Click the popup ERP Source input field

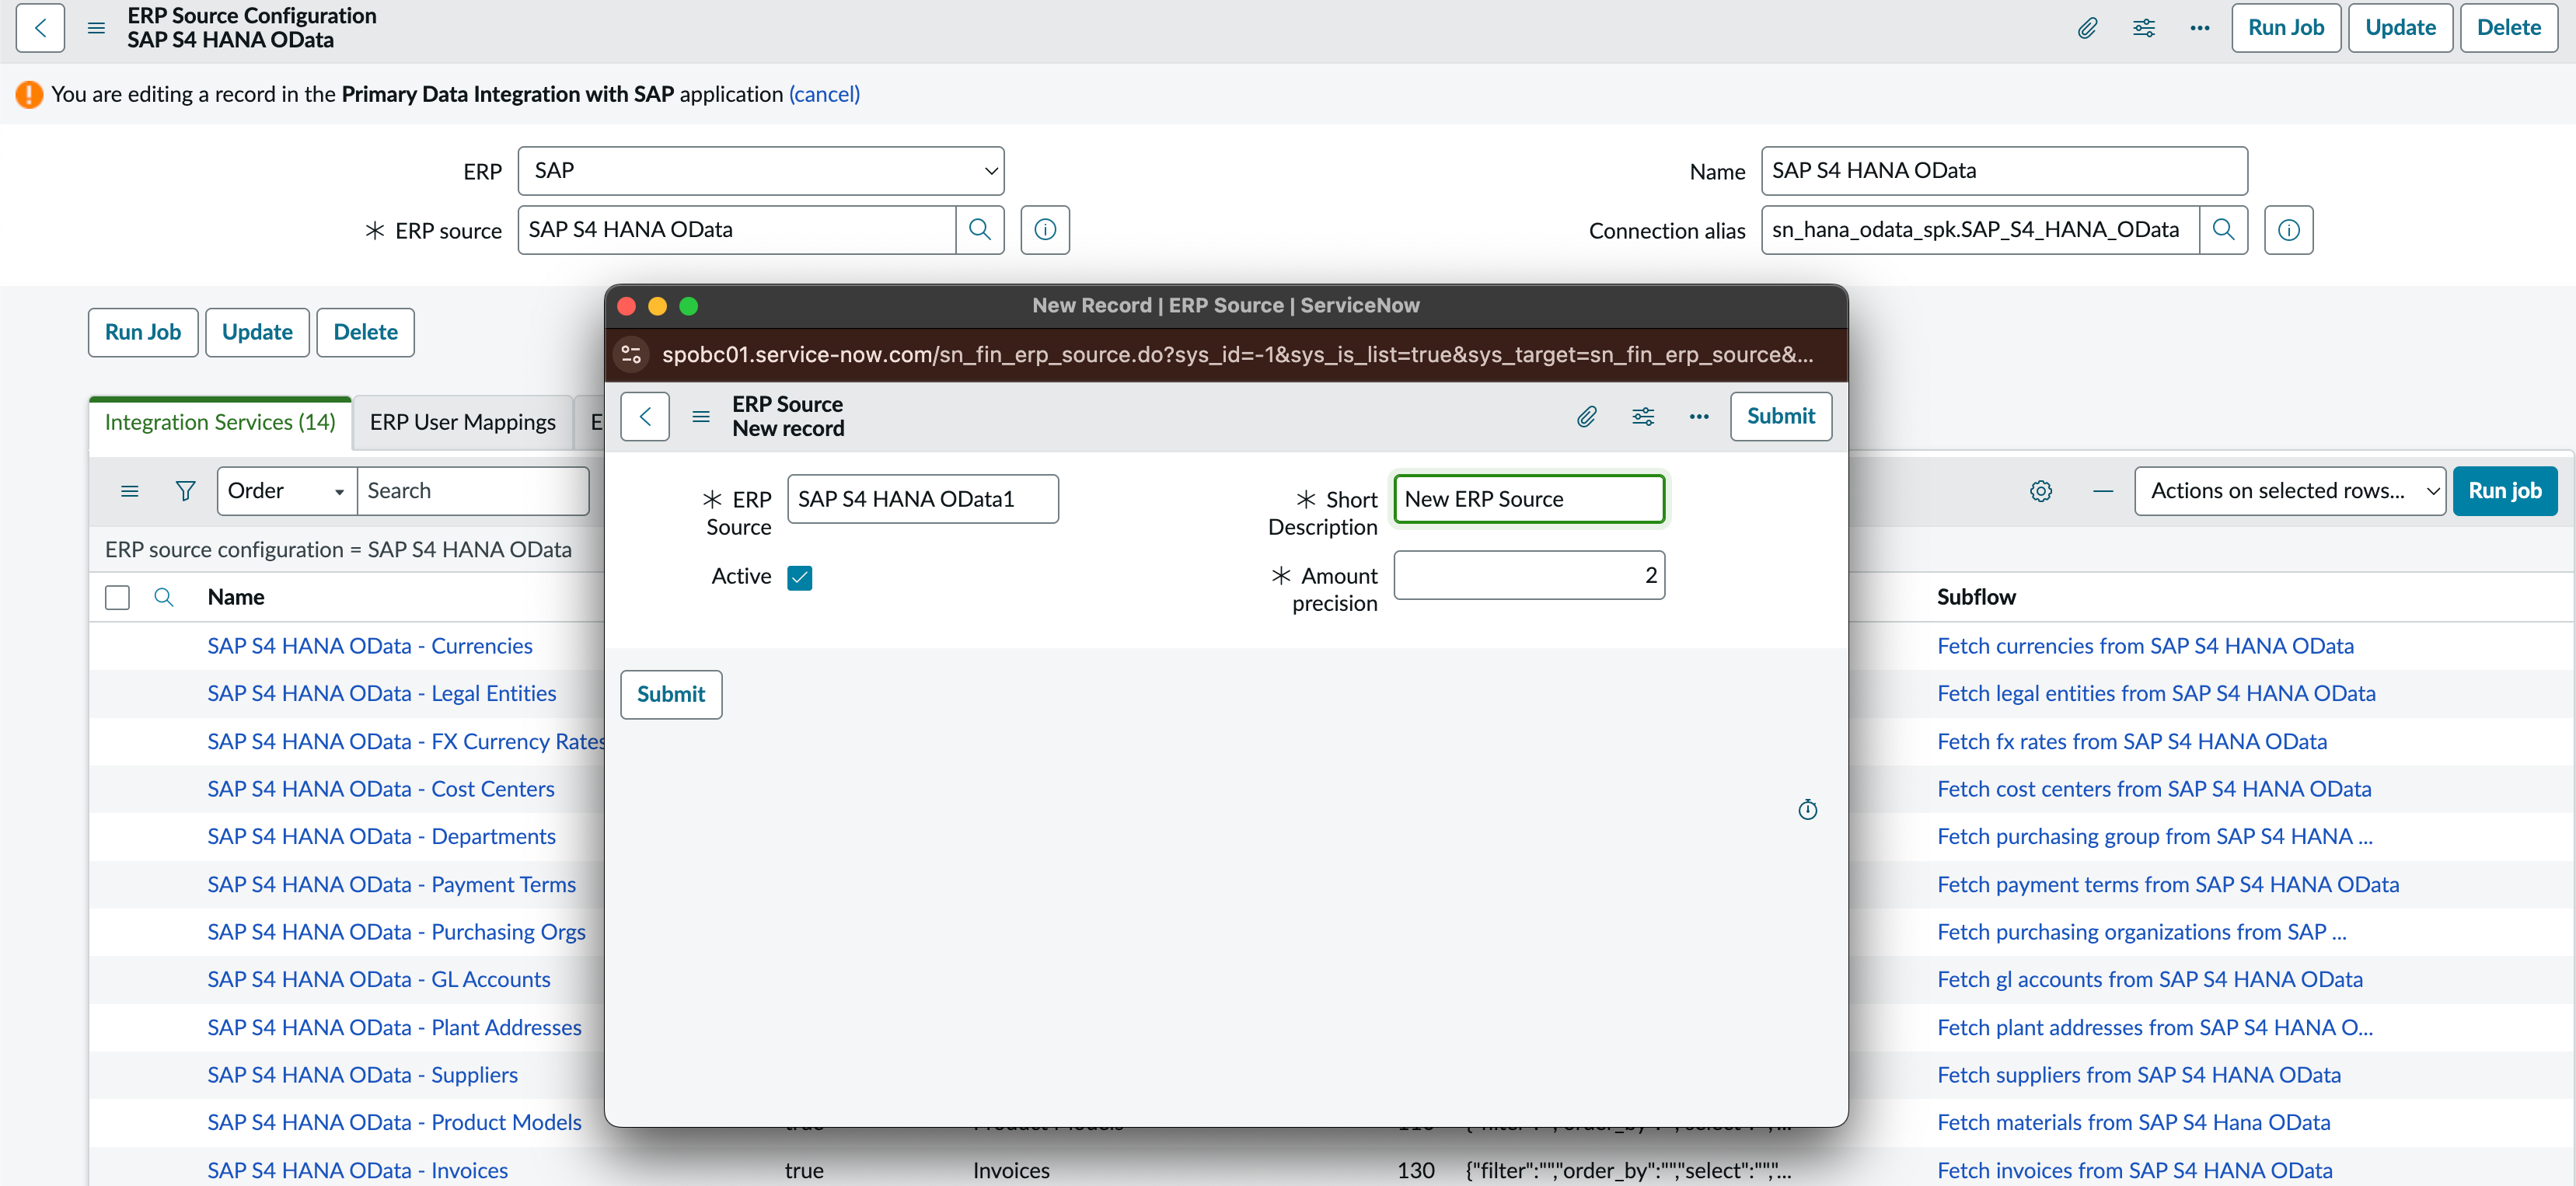923,499
